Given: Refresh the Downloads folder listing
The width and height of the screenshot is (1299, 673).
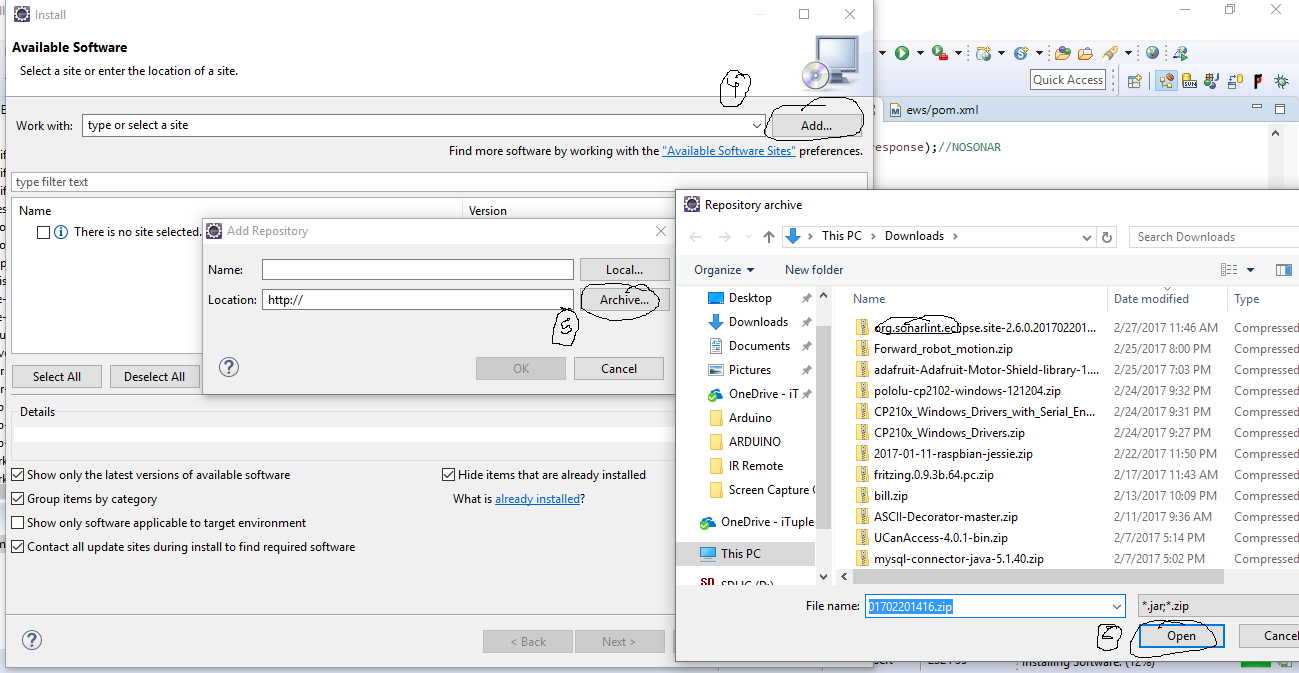Looking at the screenshot, I should (x=1107, y=237).
